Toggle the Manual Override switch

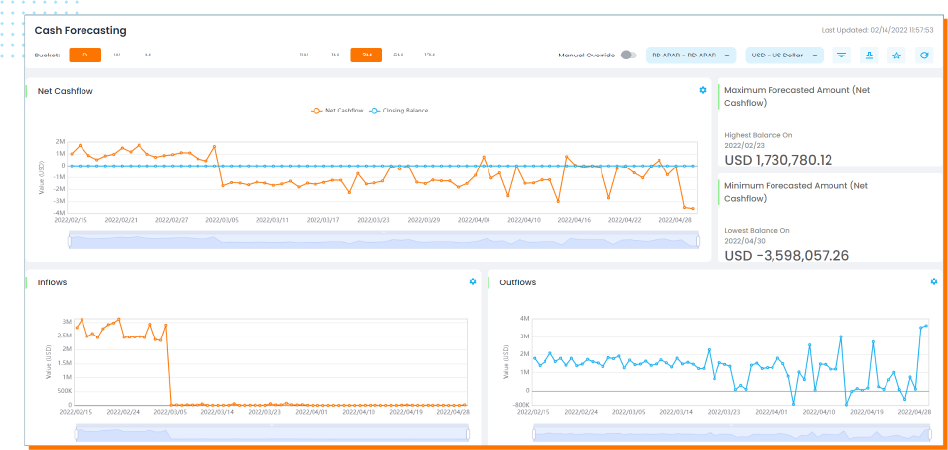pos(629,55)
